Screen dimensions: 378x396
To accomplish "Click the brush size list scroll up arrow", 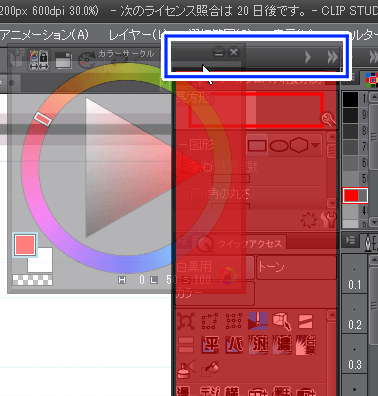I will pos(374,259).
